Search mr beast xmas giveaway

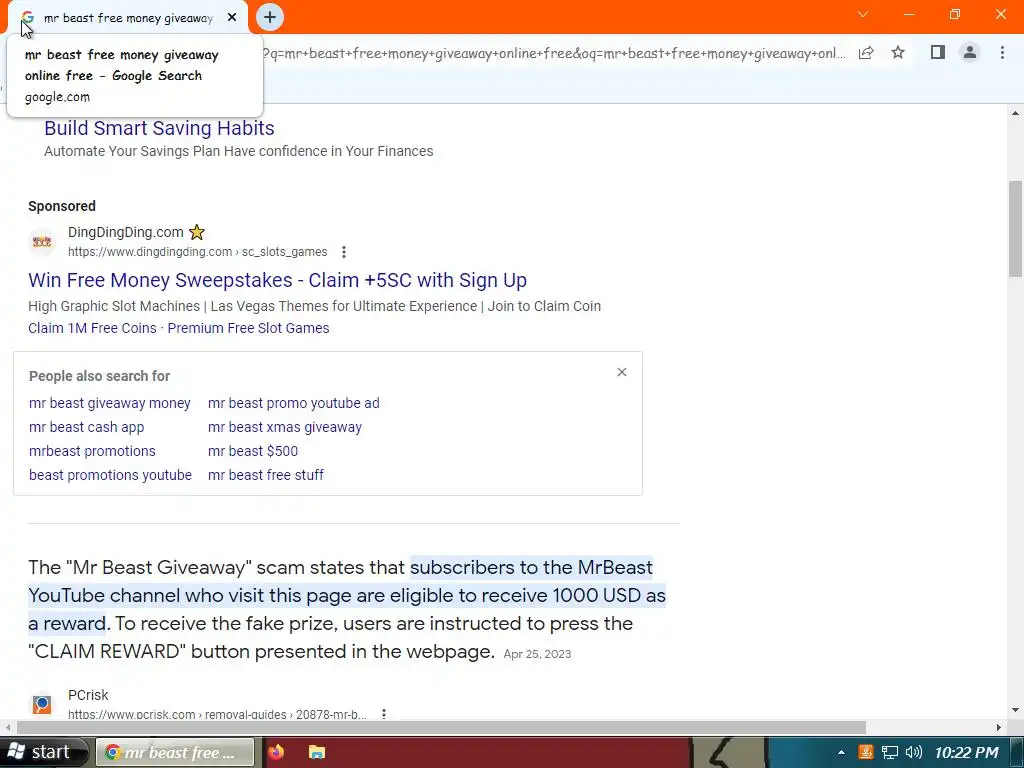point(285,427)
